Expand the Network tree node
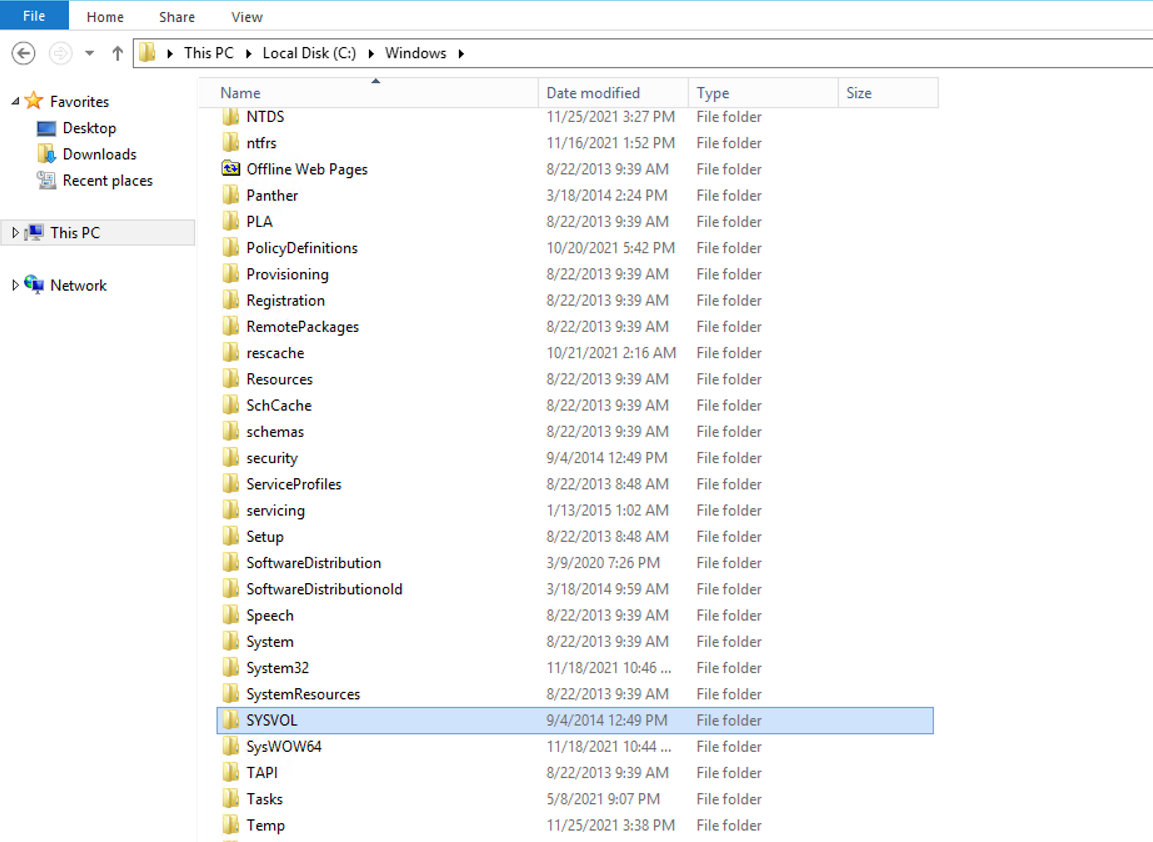This screenshot has height=842, width=1153. [15, 285]
